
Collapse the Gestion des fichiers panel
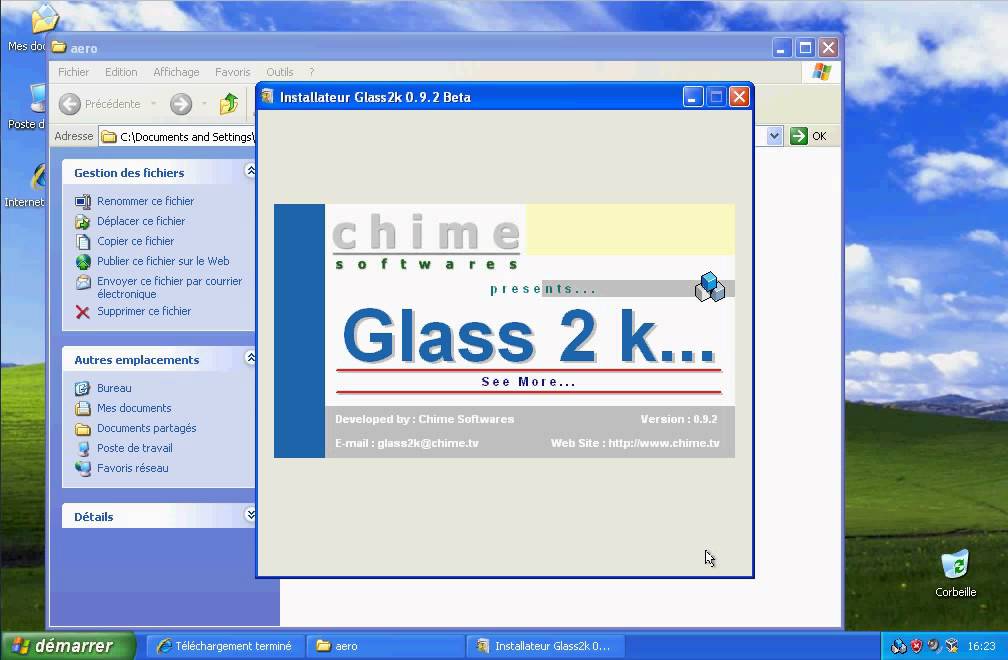click(250, 172)
